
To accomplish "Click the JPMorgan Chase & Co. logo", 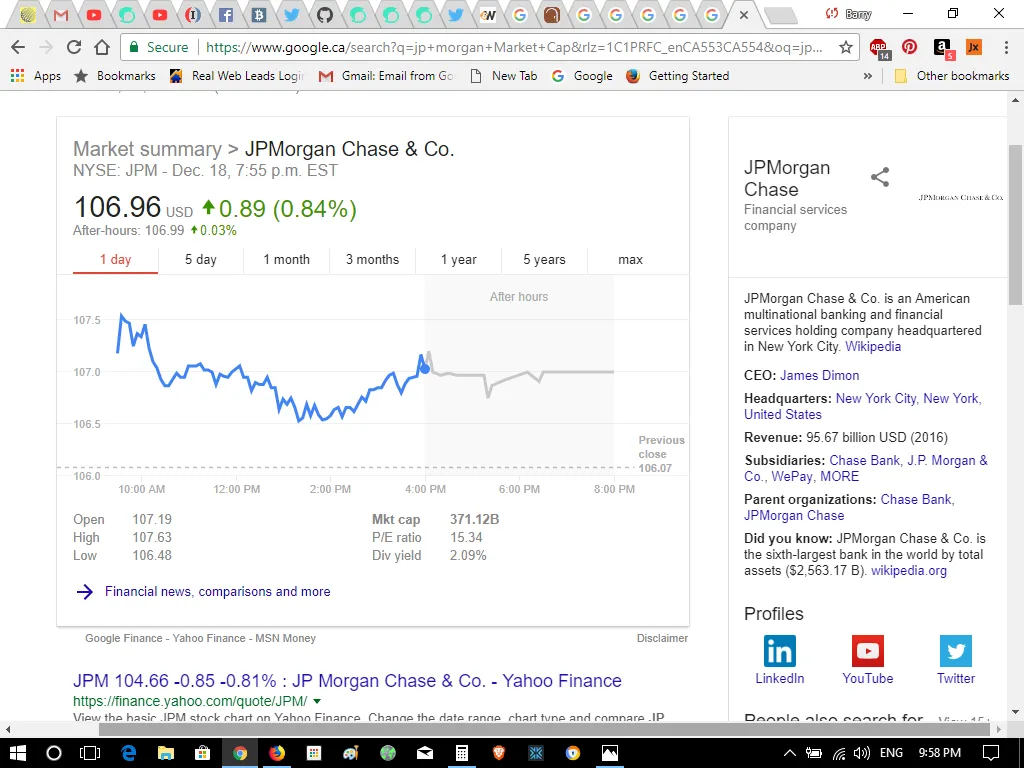I will tap(961, 197).
